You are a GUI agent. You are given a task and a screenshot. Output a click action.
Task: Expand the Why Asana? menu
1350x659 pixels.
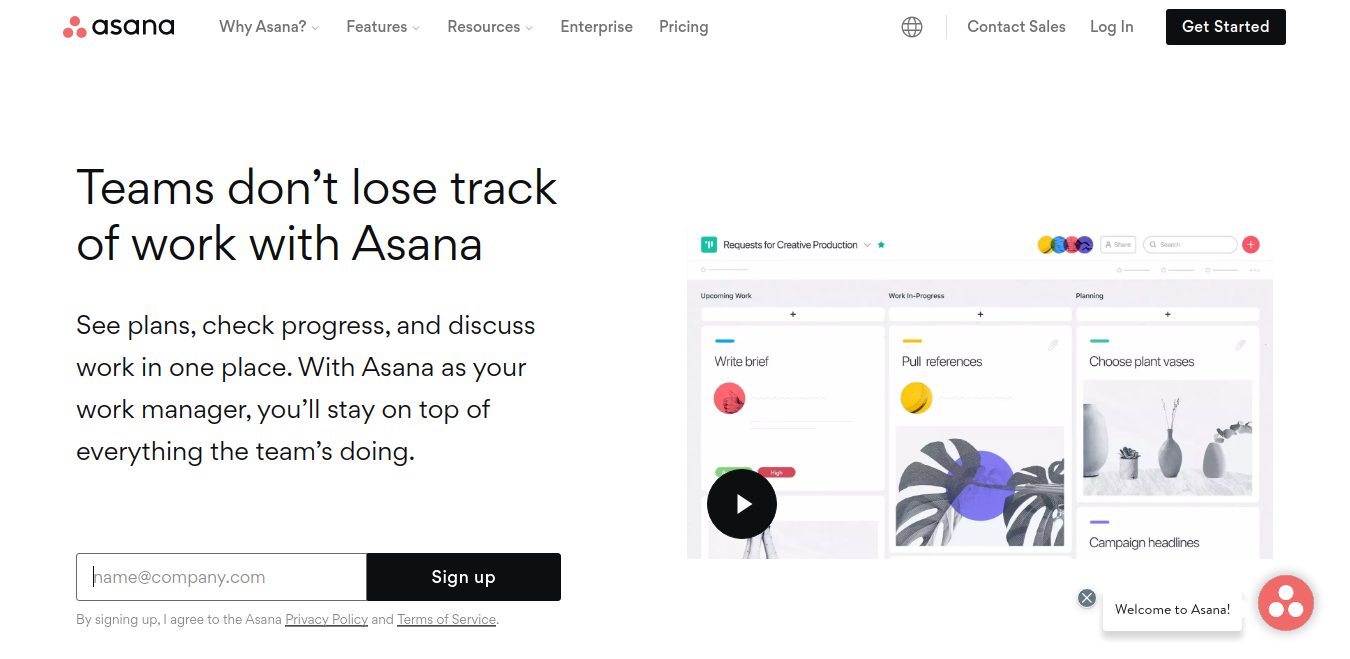269,27
